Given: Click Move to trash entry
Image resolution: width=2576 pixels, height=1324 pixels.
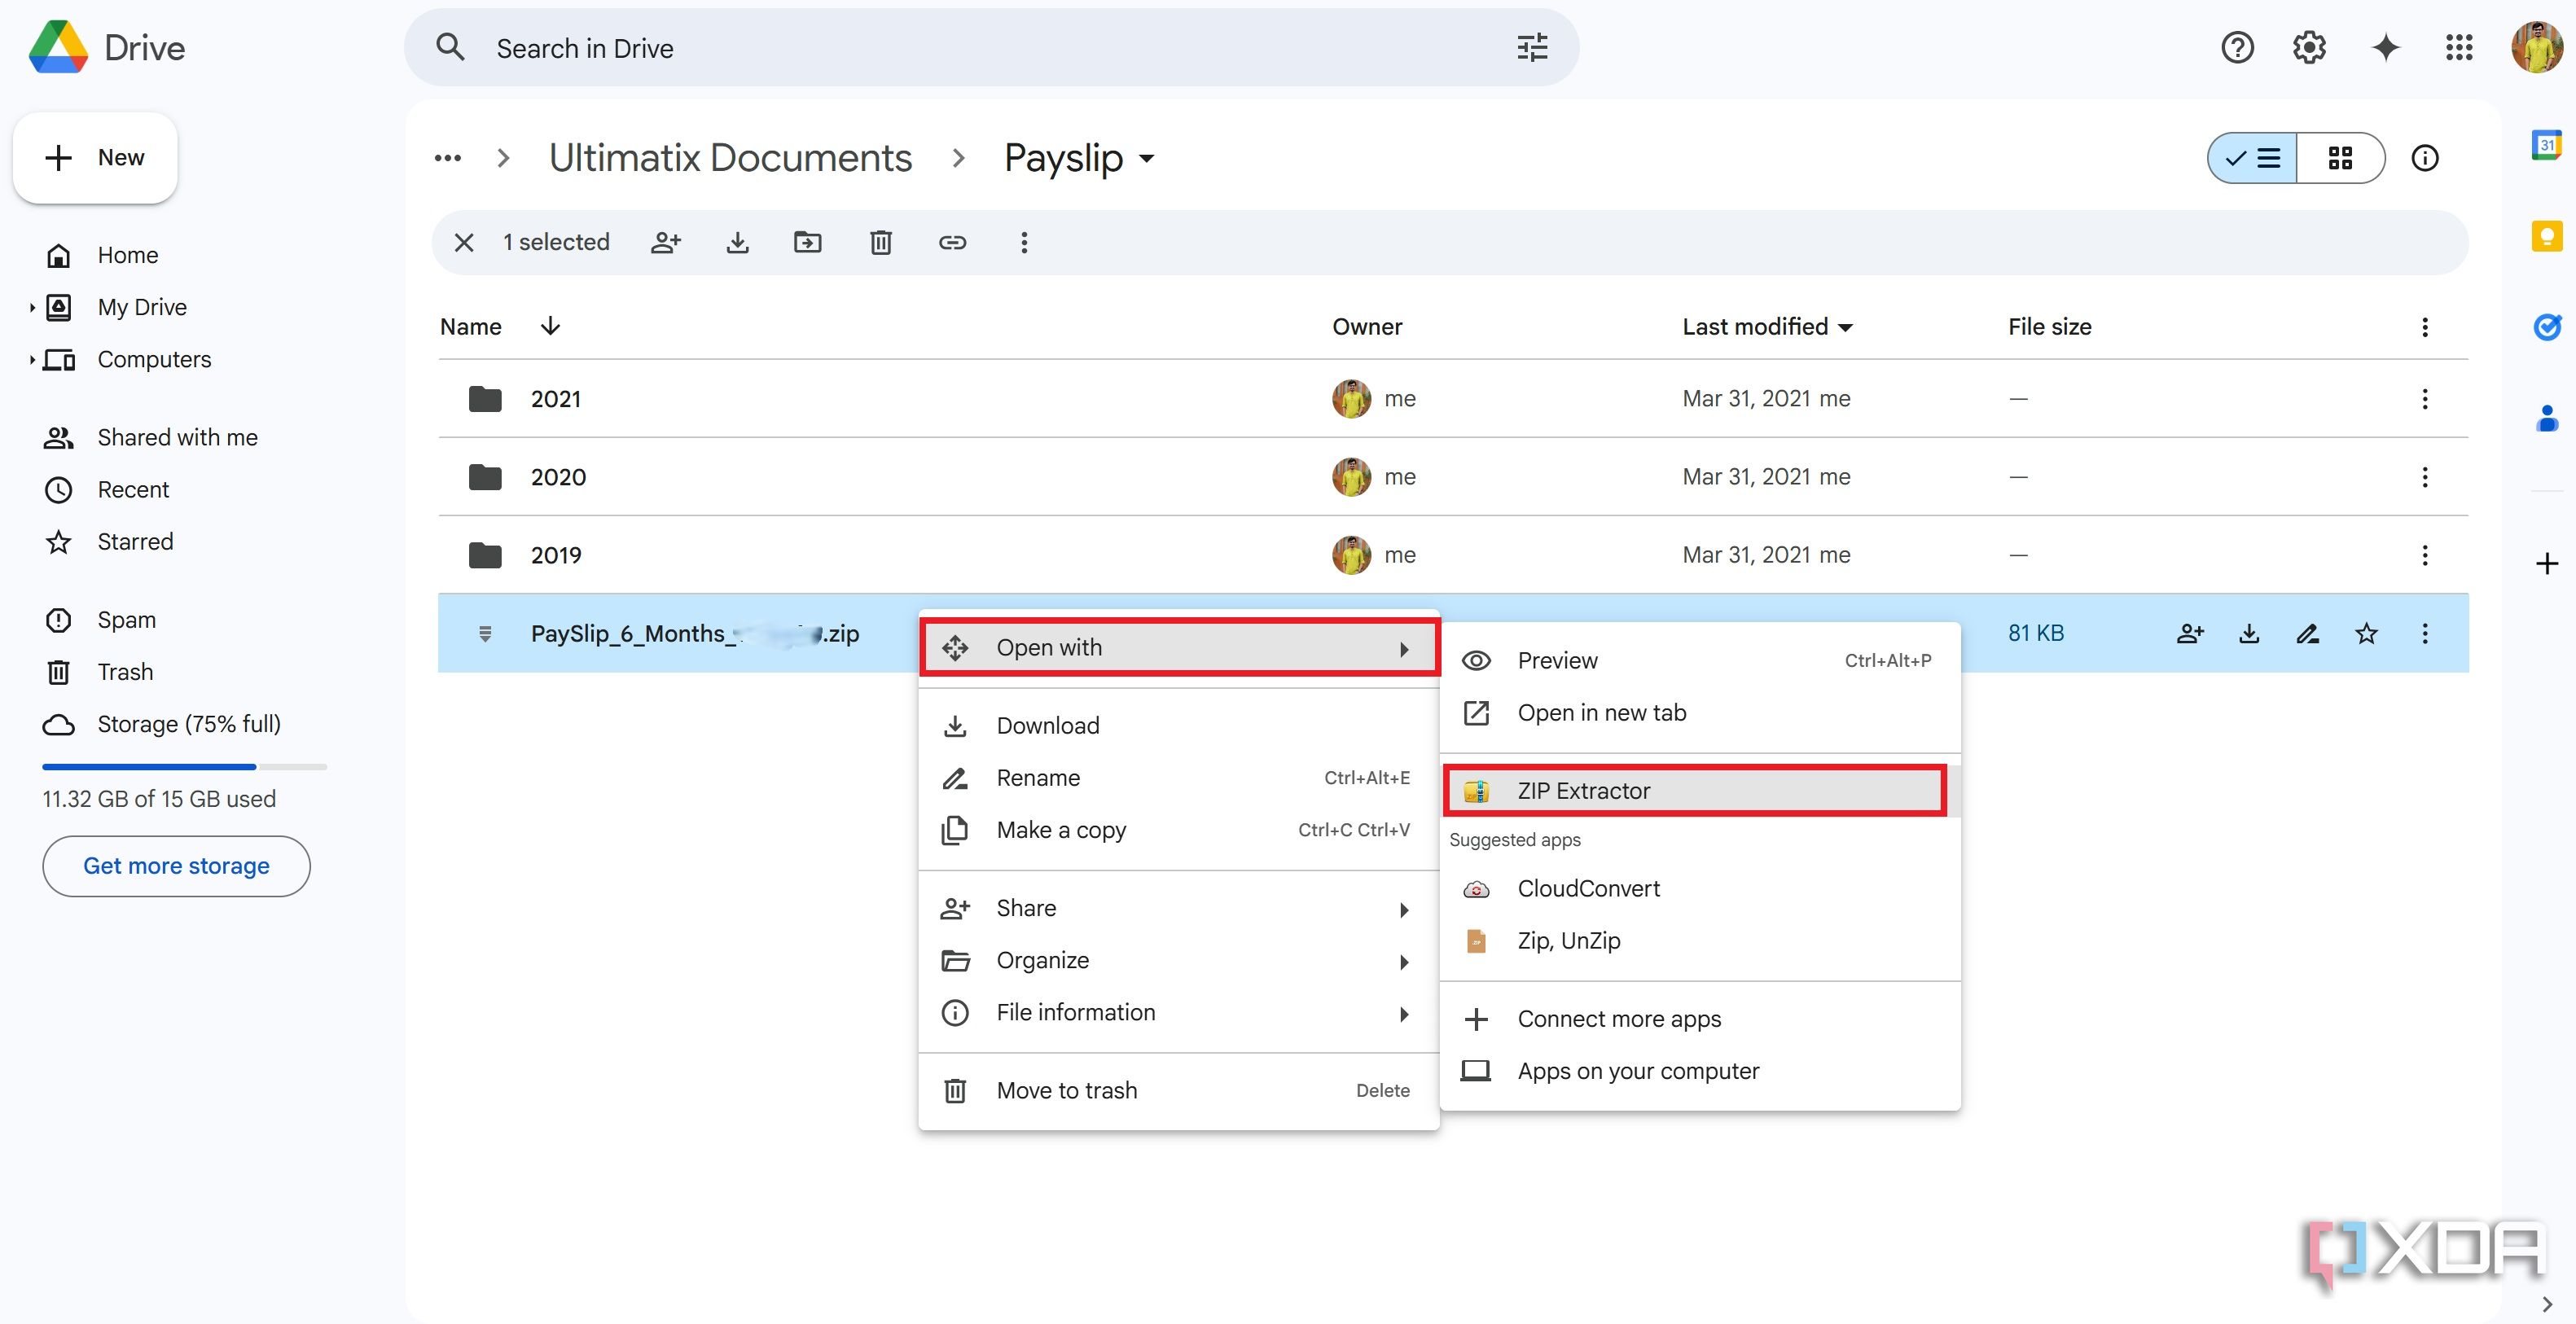Looking at the screenshot, I should click(1178, 1090).
